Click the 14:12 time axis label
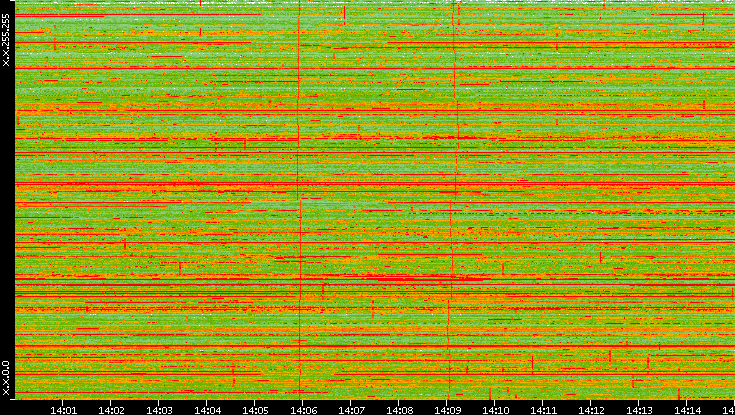The width and height of the screenshot is (735, 415). 590,410
